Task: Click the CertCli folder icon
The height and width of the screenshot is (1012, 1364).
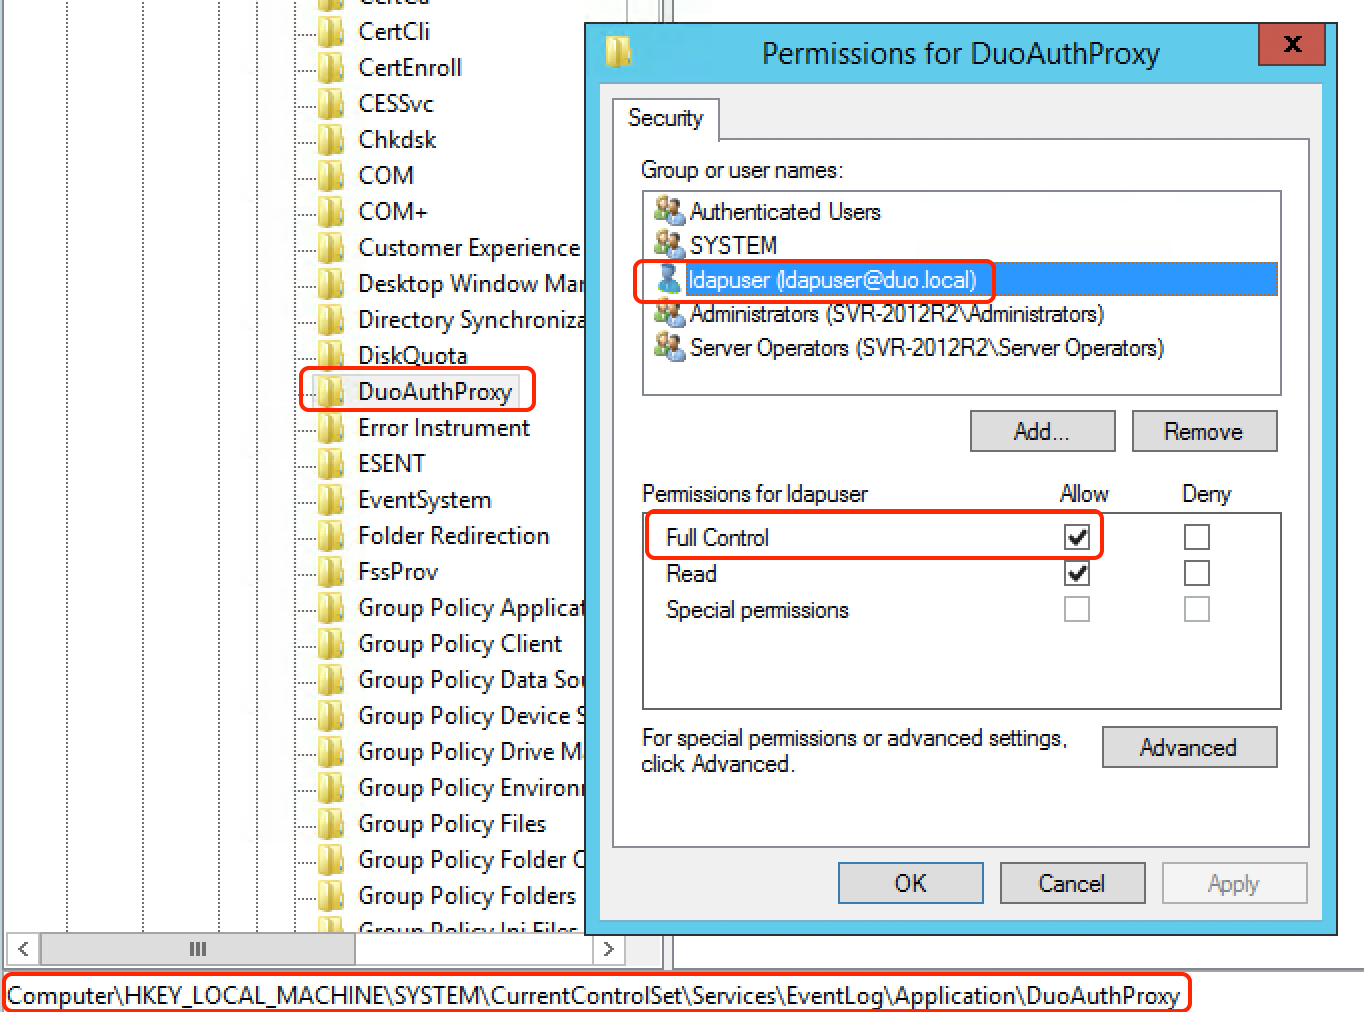Action: coord(331,32)
